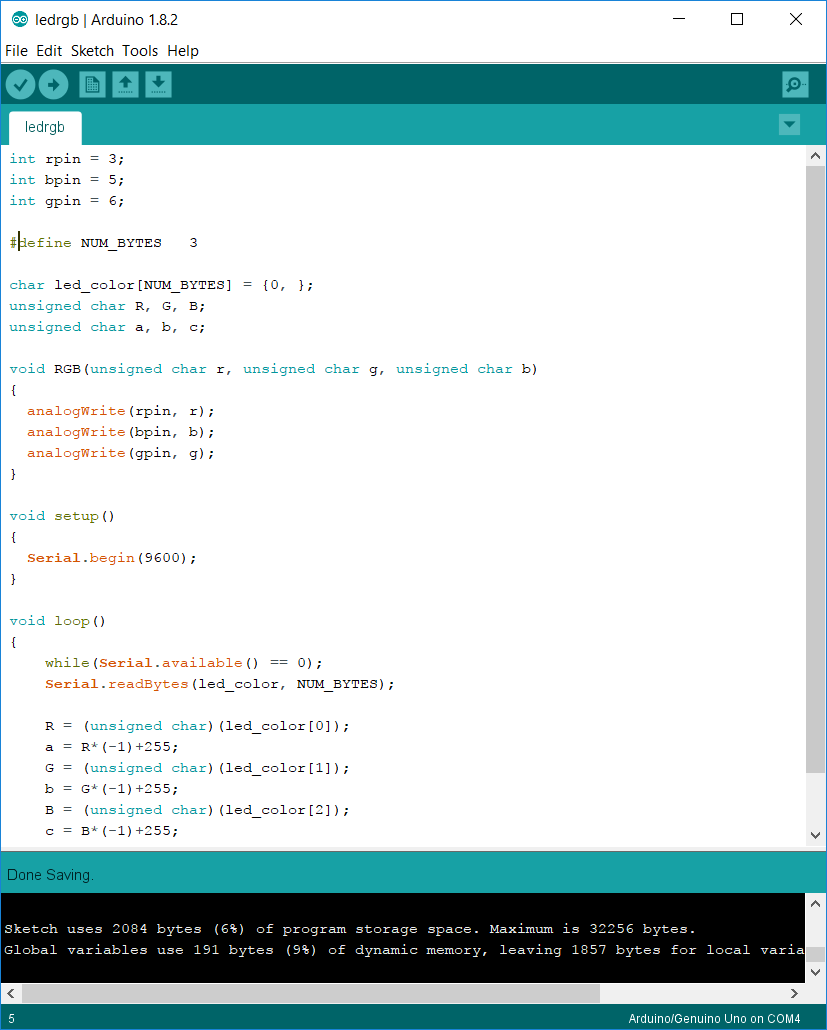Click the 'int rpin = 3;' line
Viewport: 827px width, 1030px height.
(x=66, y=159)
